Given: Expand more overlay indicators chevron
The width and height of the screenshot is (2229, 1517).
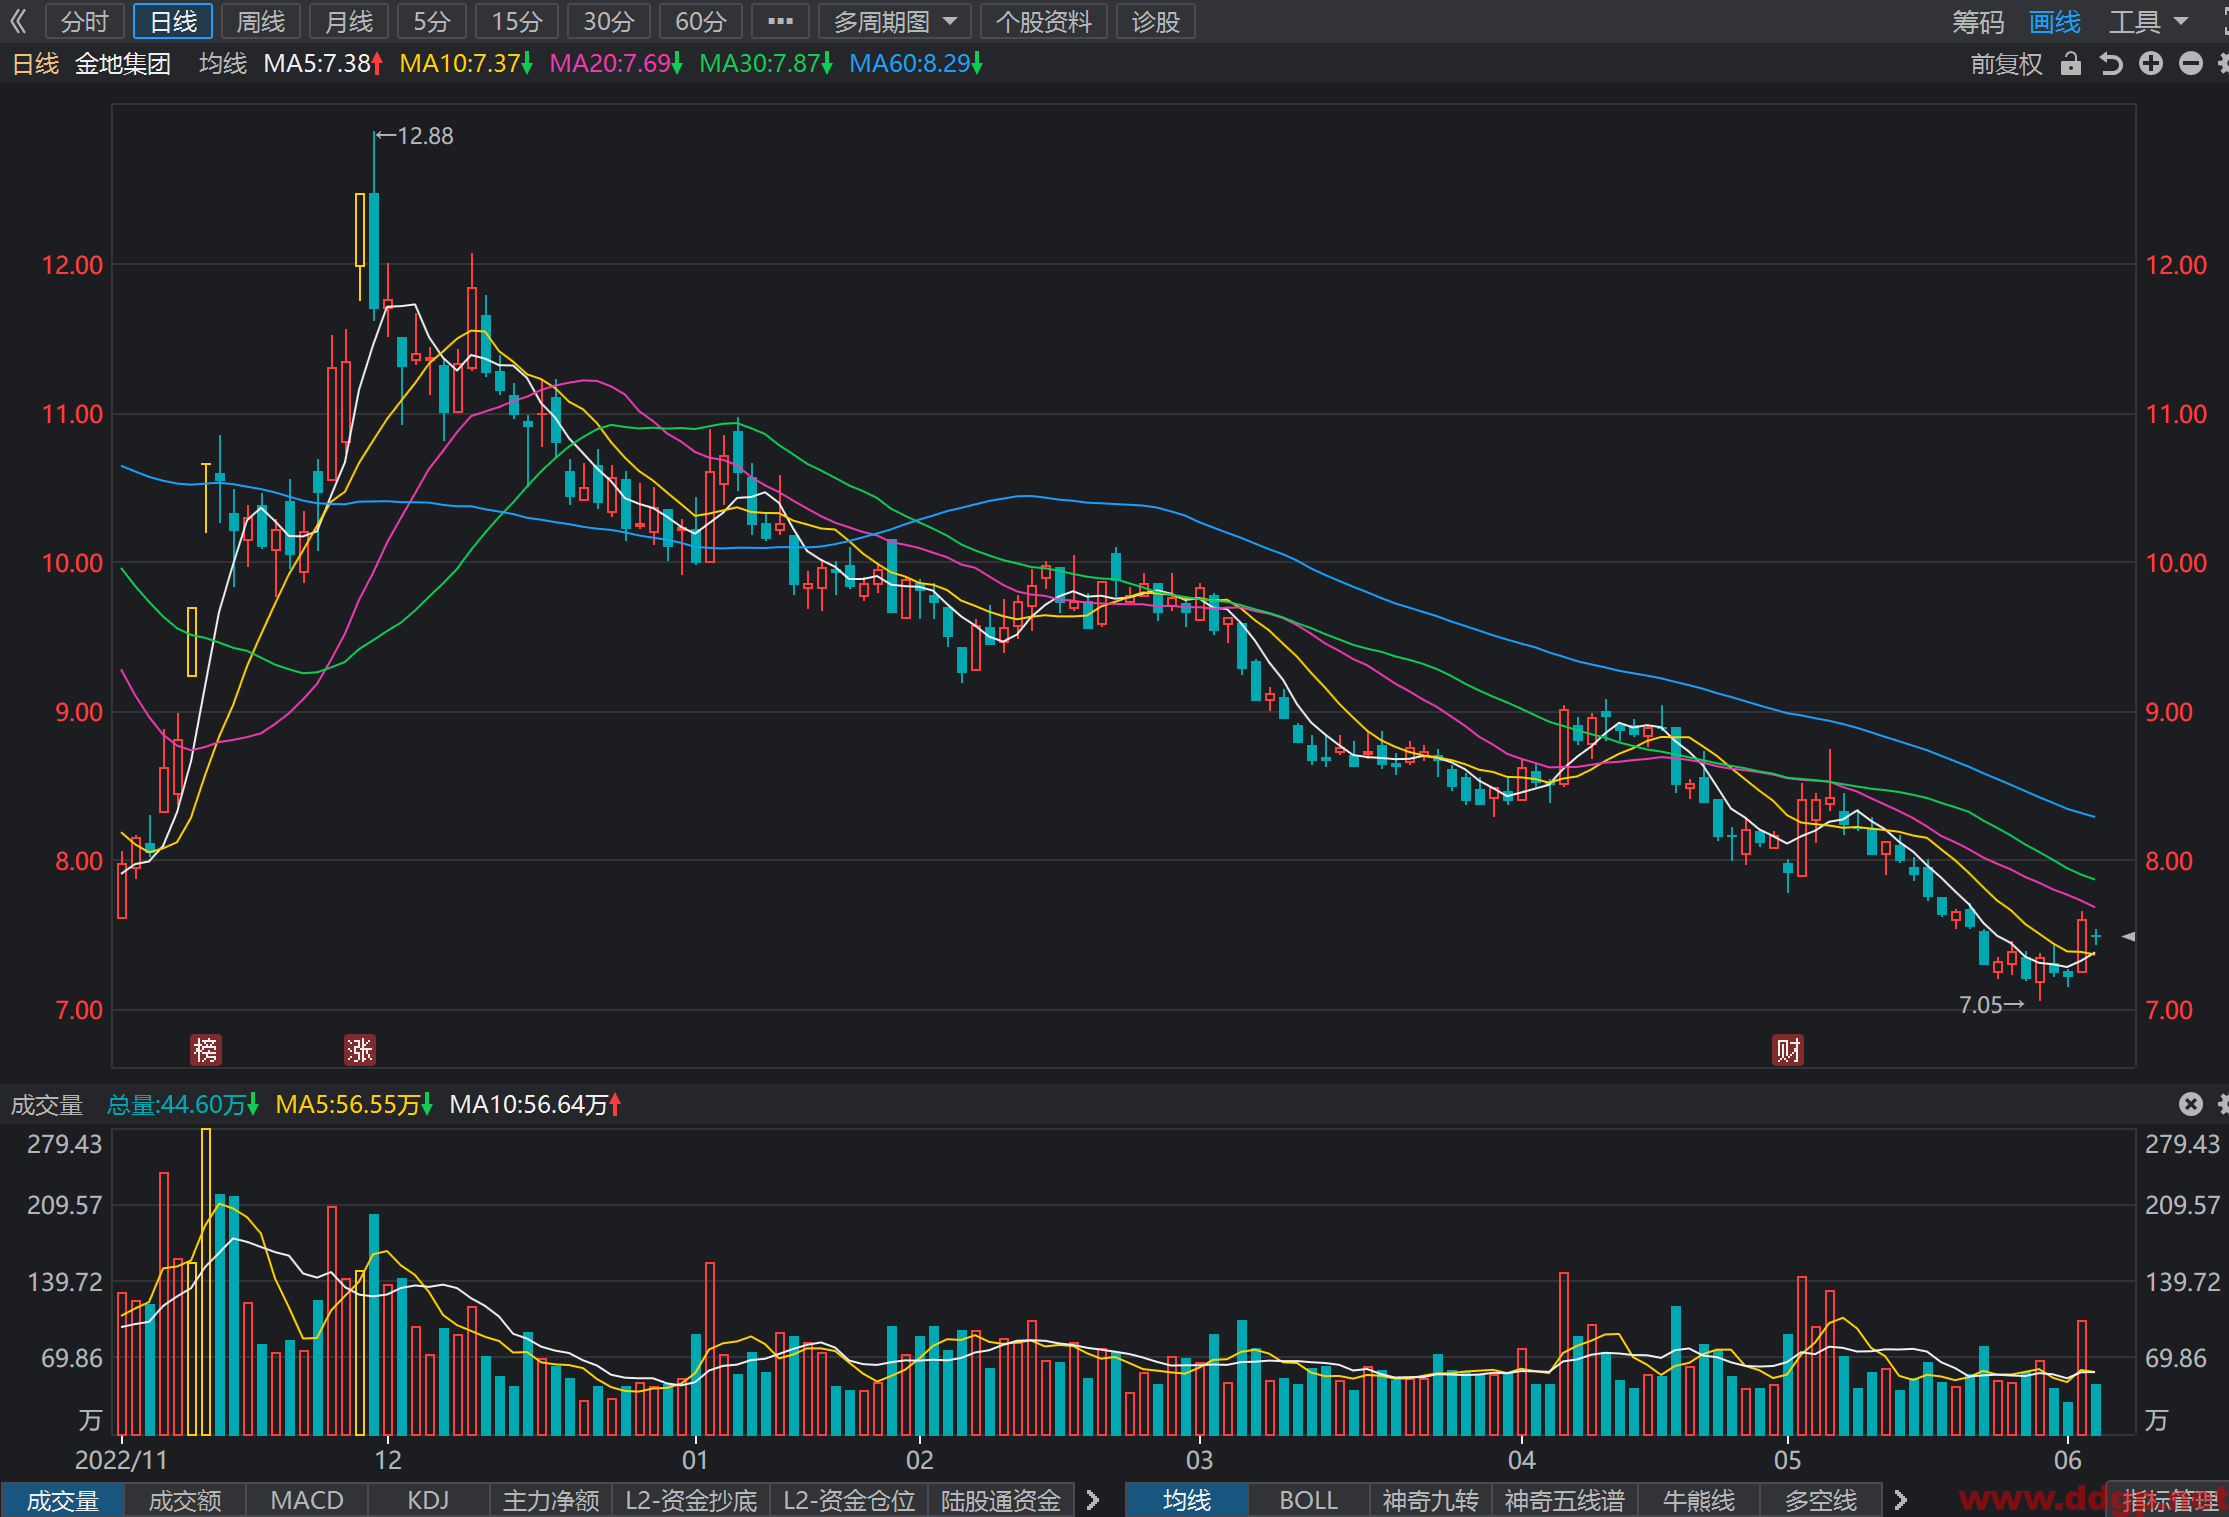Looking at the screenshot, I should coord(1901,1500).
